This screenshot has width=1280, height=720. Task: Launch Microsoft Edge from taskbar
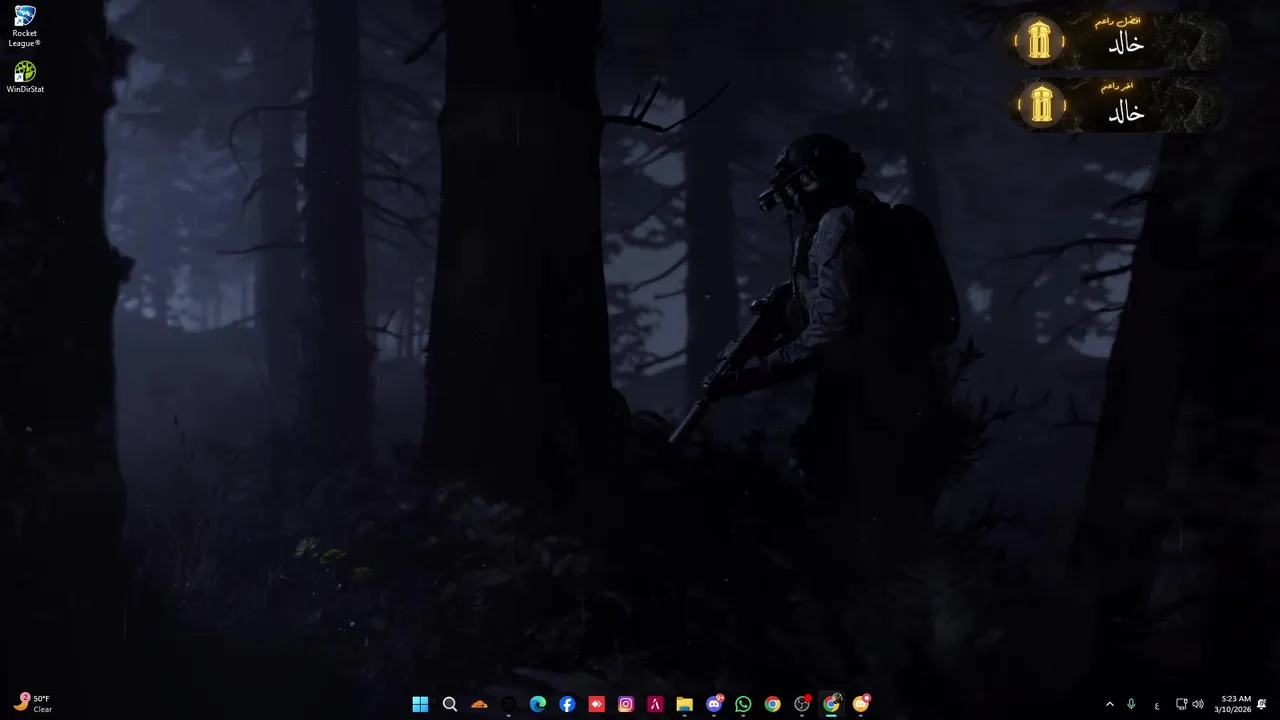point(538,704)
